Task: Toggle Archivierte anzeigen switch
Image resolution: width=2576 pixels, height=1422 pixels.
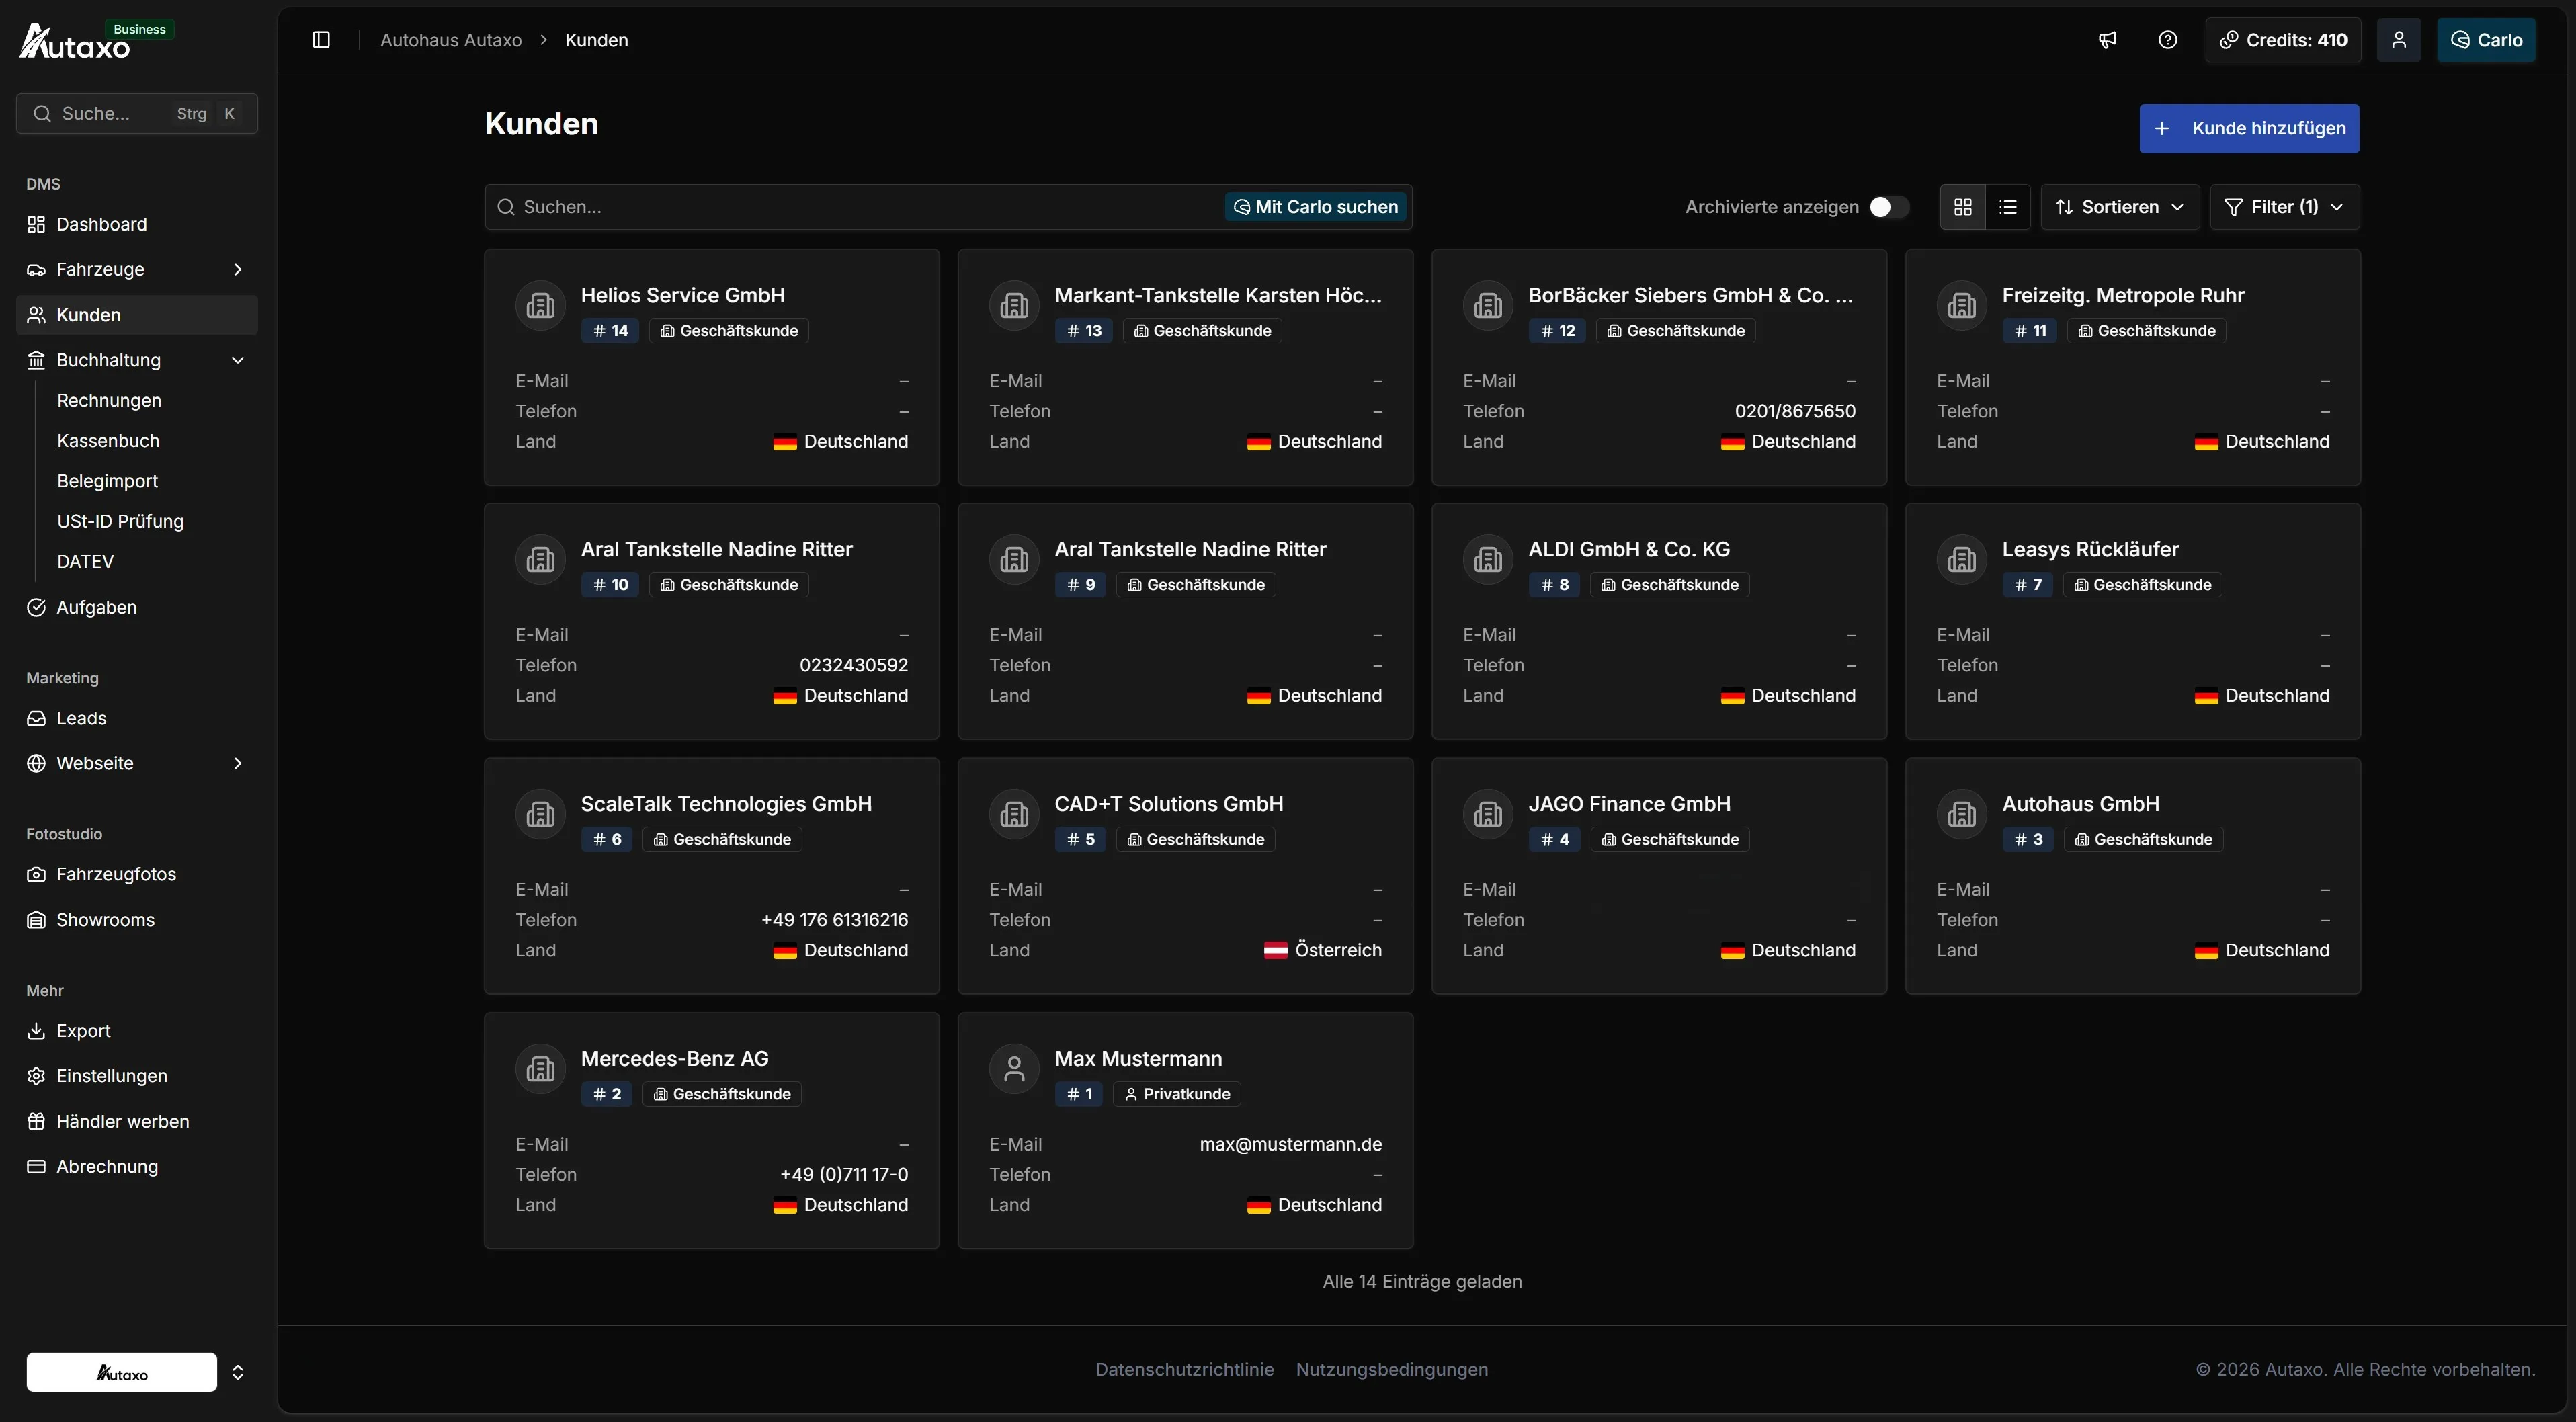Action: coord(1889,207)
